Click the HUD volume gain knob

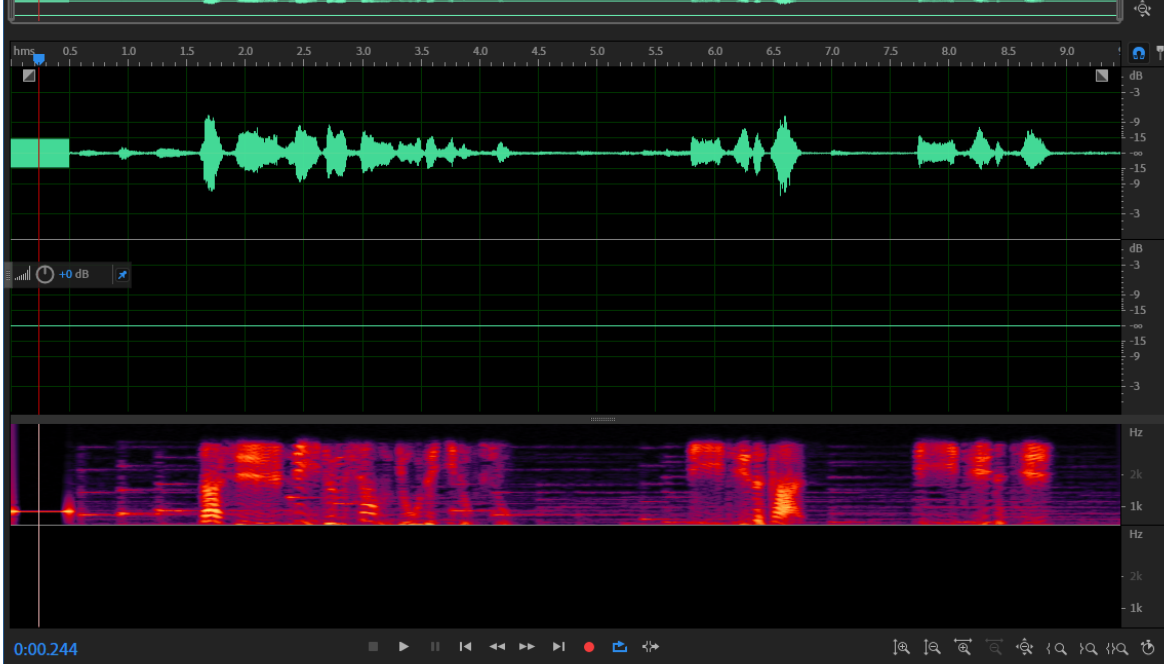pos(45,274)
